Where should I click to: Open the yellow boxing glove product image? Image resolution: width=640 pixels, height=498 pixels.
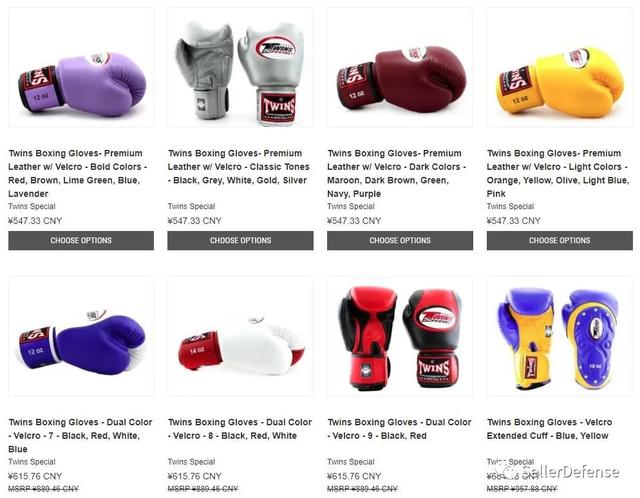pos(560,67)
